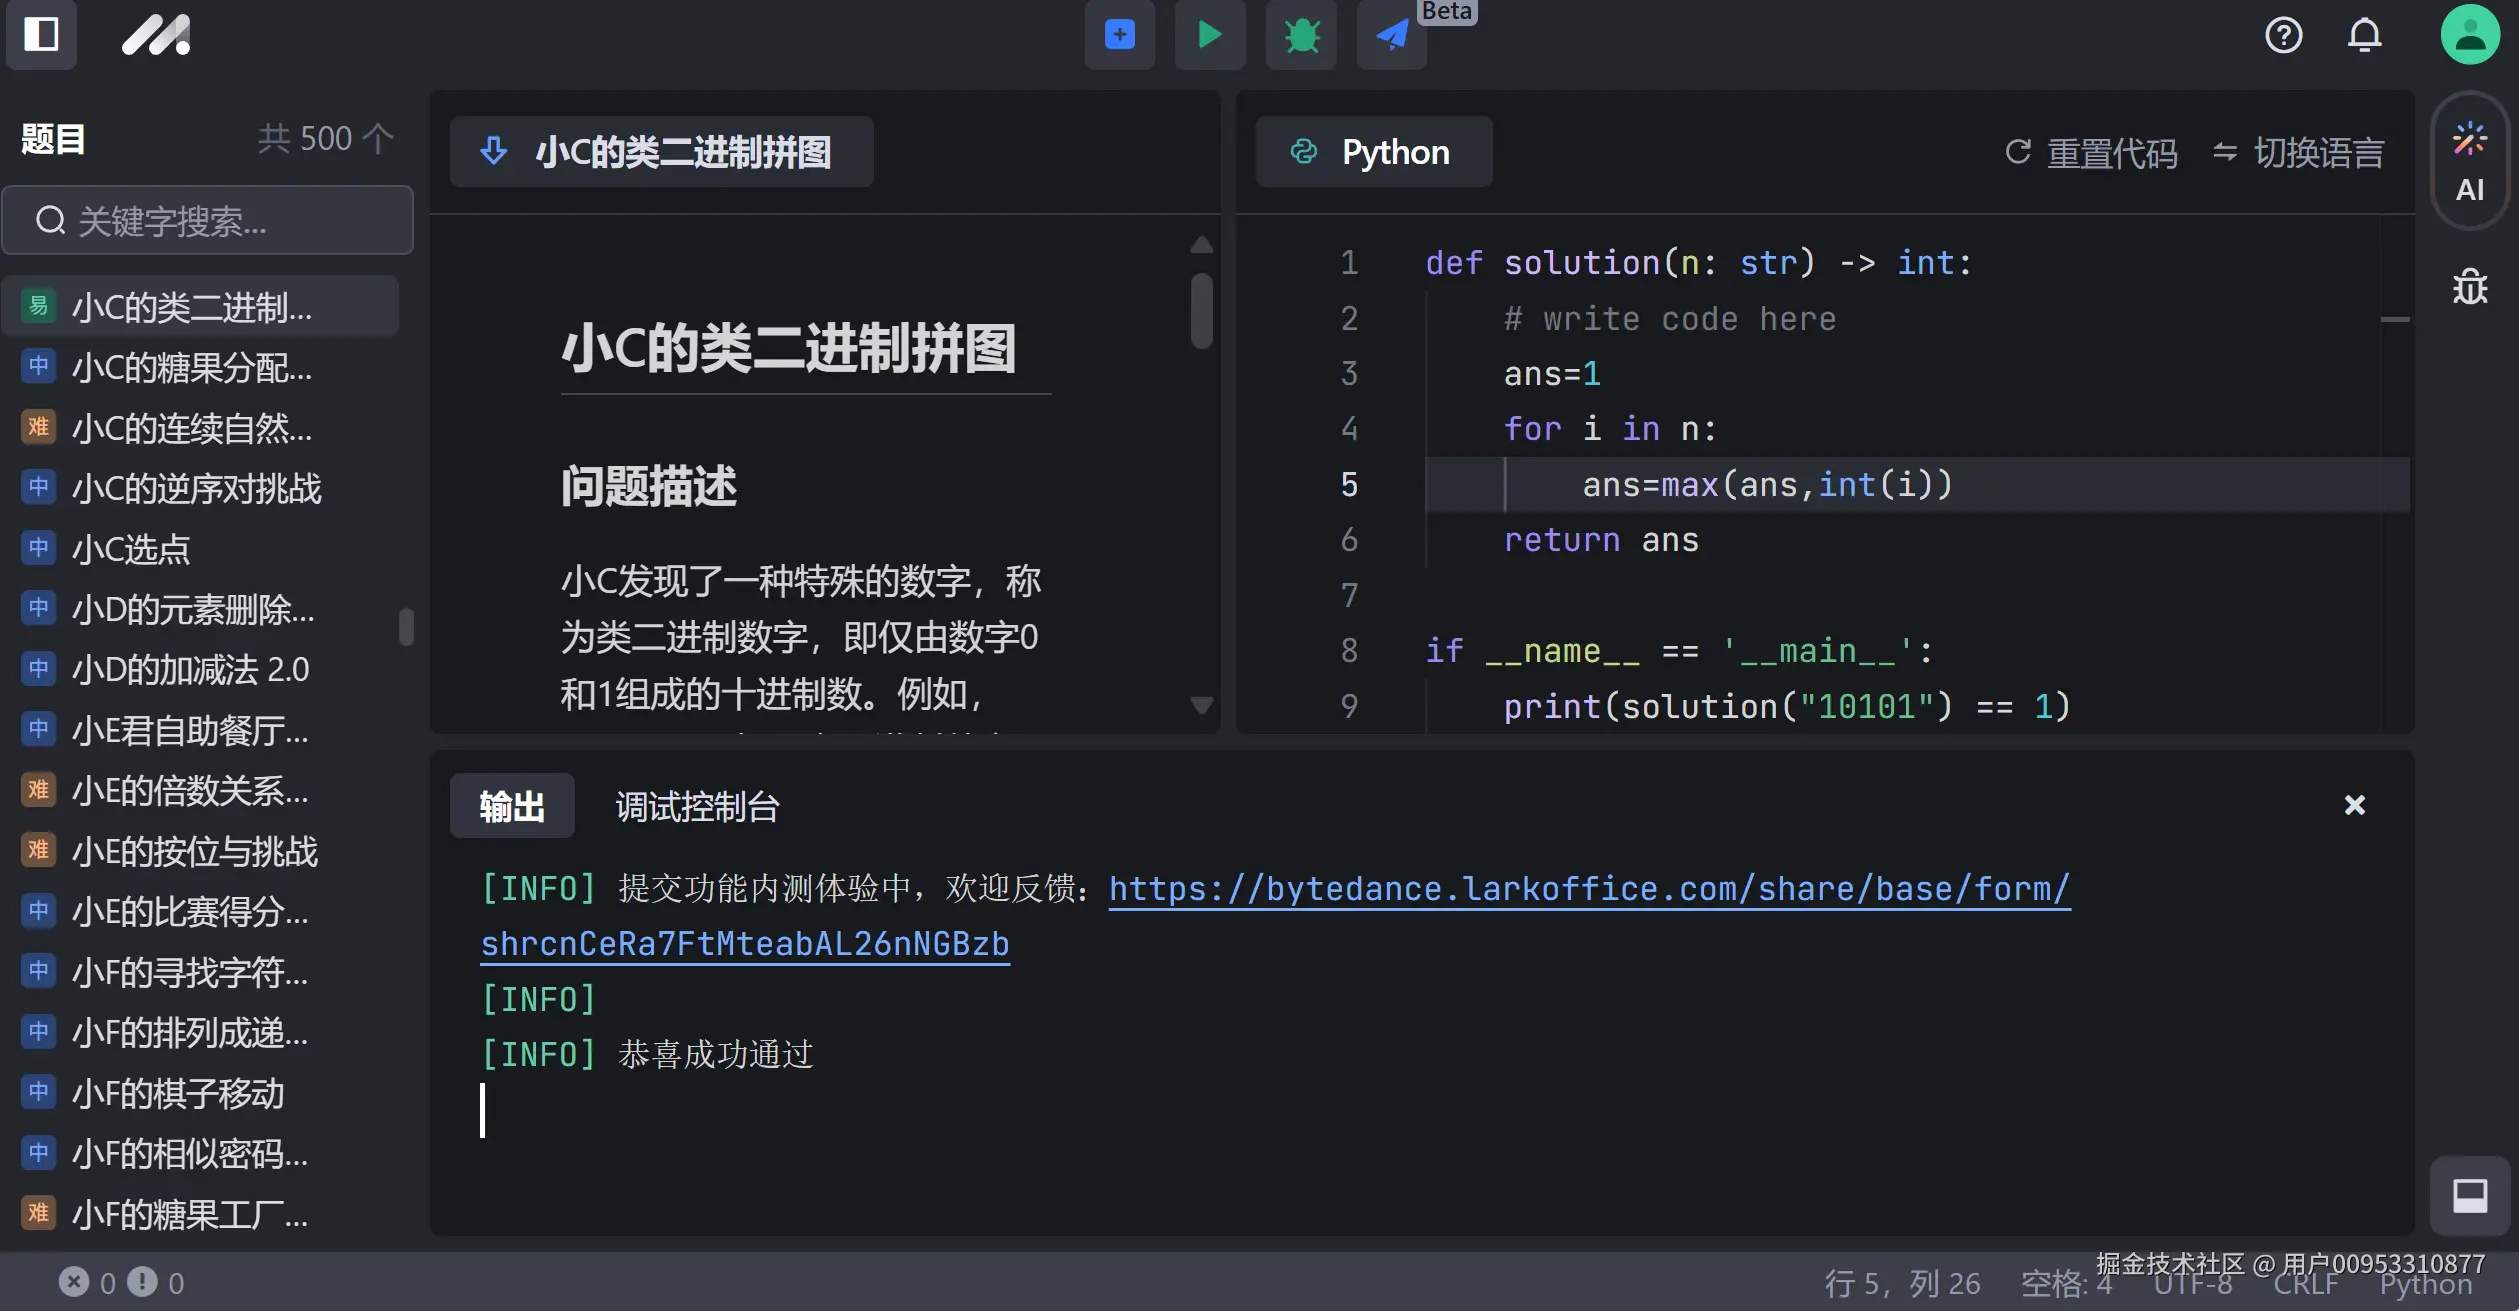Click the shrcnCeRa7FtMteabAL26nNGBzb link line
Image resolution: width=2519 pixels, height=1311 pixels.
[745, 943]
